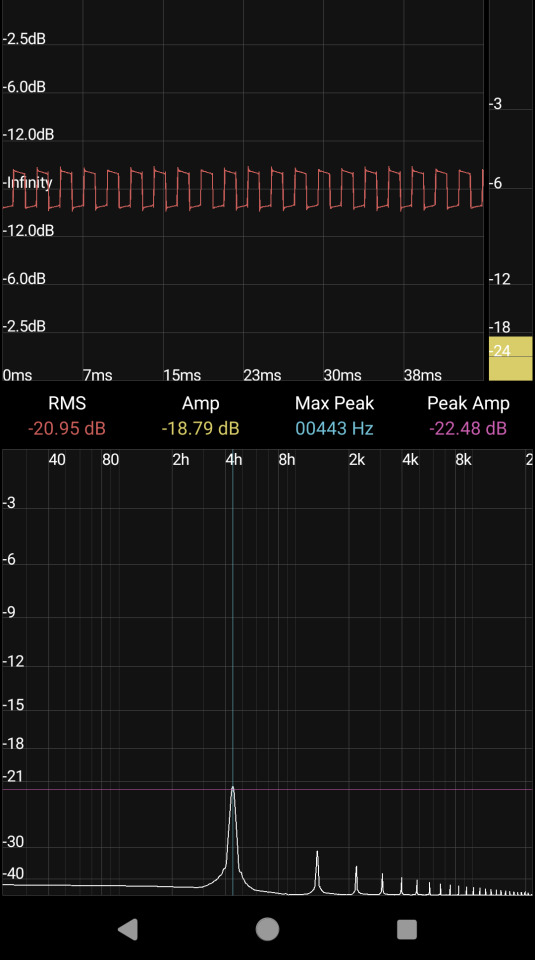
Task: Tap the Android home circle button
Action: click(268, 929)
